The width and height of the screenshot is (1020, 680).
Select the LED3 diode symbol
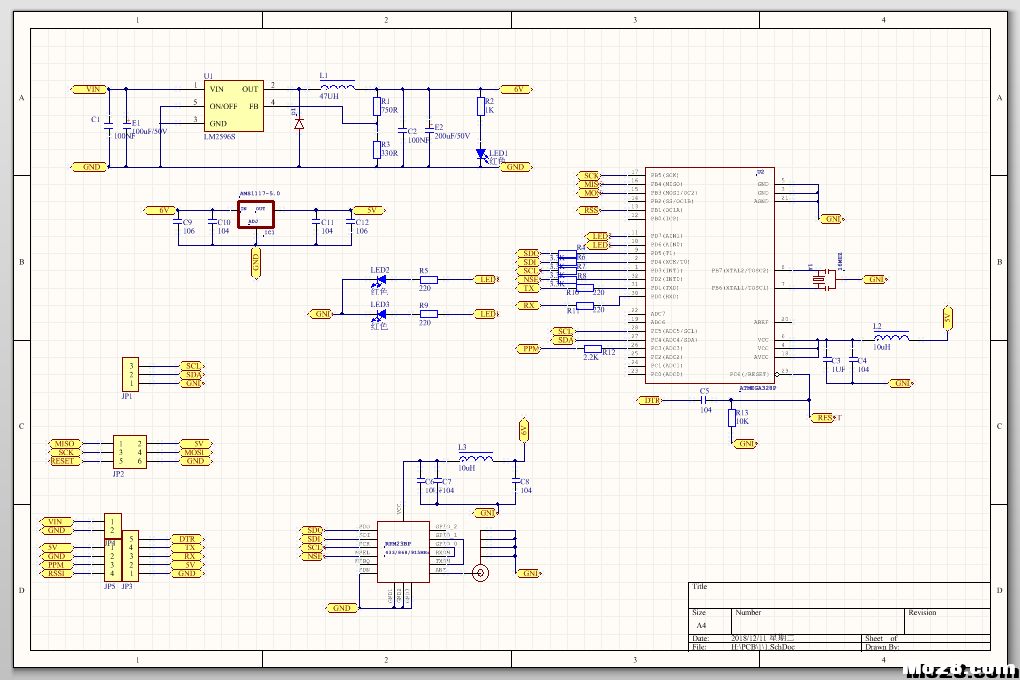tap(380, 314)
